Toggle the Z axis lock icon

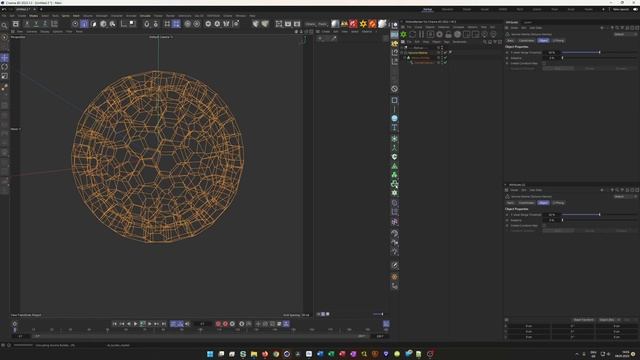[x=45, y=24]
